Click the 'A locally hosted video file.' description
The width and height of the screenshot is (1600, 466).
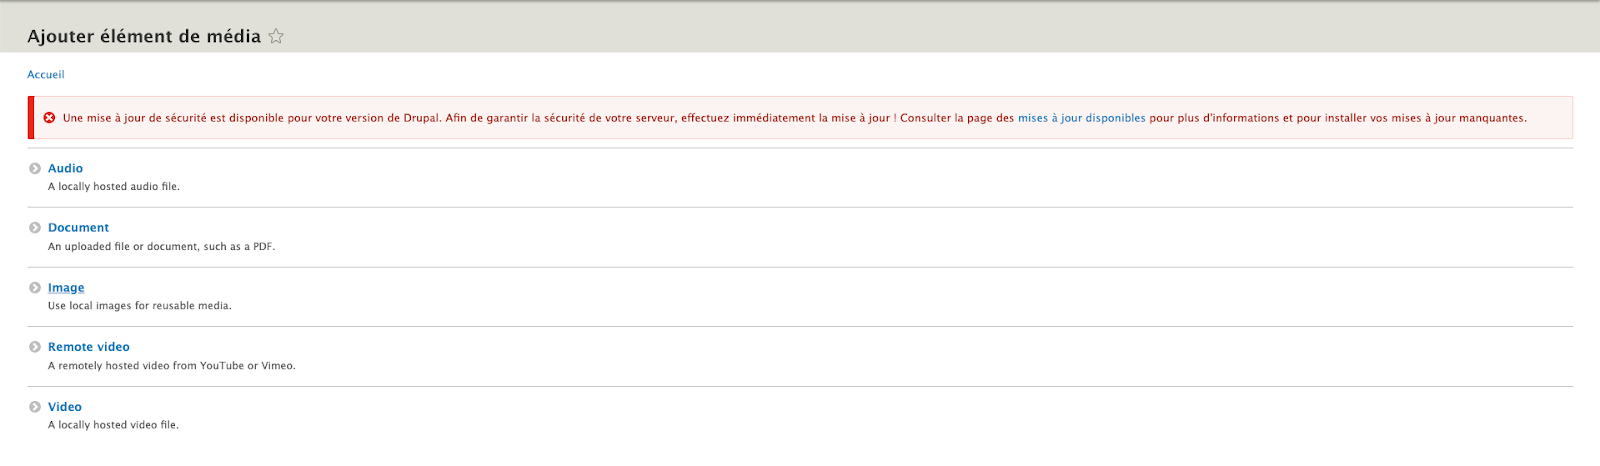tap(113, 425)
